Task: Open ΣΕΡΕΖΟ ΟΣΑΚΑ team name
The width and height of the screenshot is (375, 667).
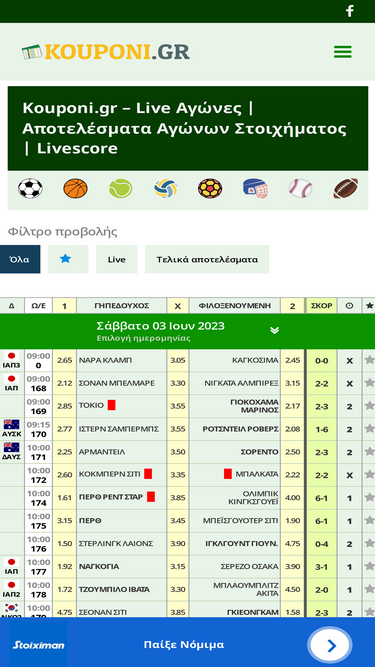Action: (250, 567)
